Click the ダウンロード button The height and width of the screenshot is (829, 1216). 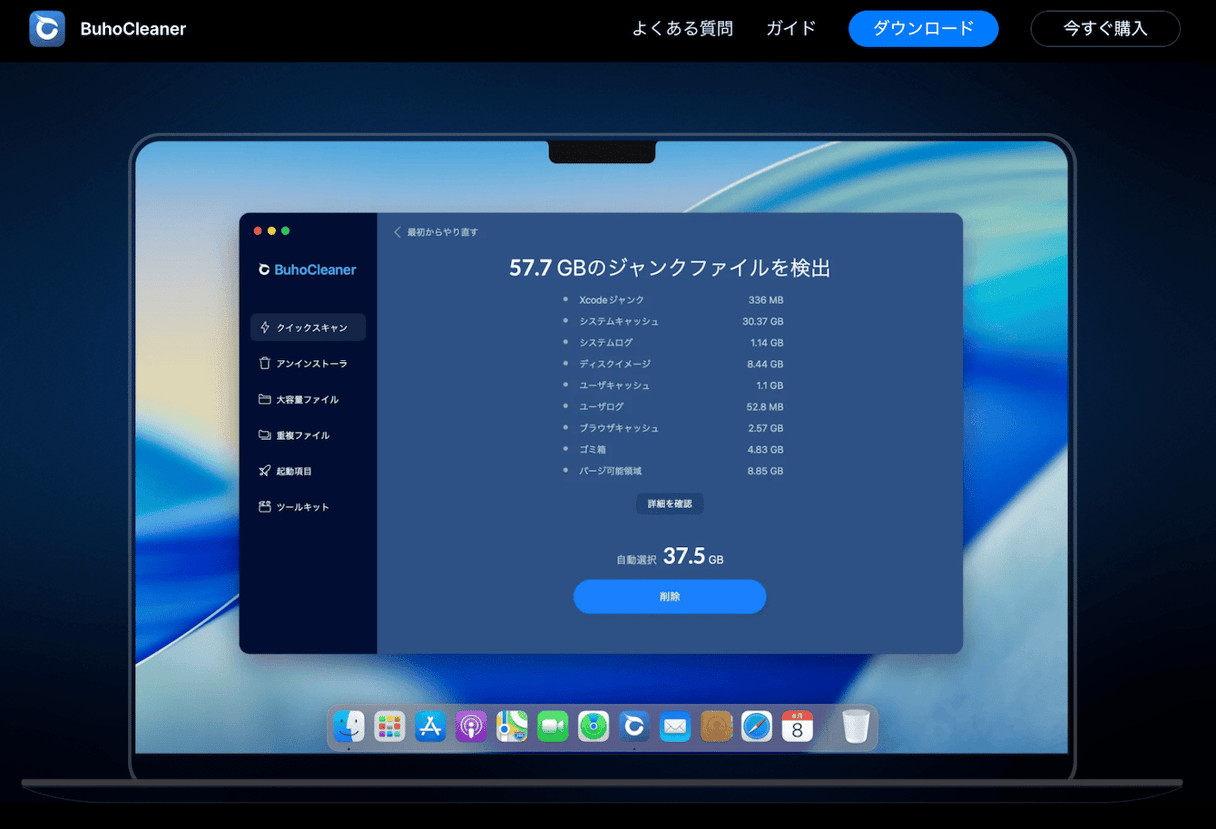923,29
